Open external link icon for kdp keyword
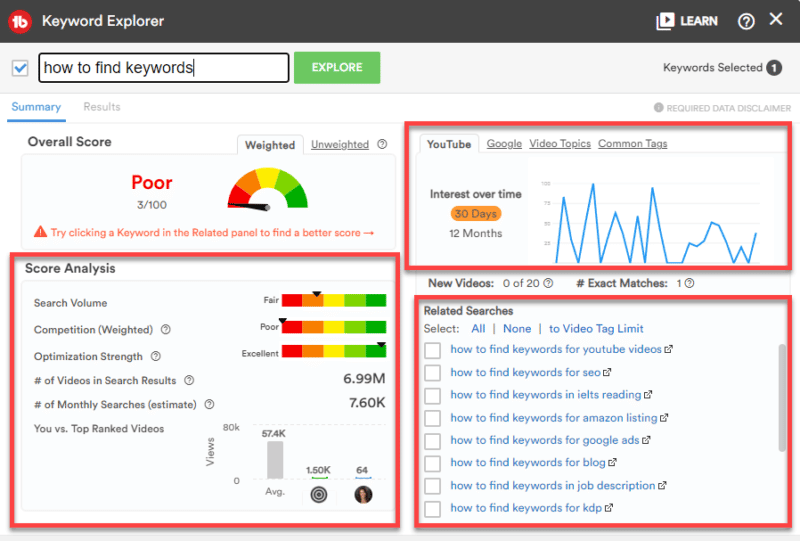This screenshot has height=541, width=800. click(609, 508)
